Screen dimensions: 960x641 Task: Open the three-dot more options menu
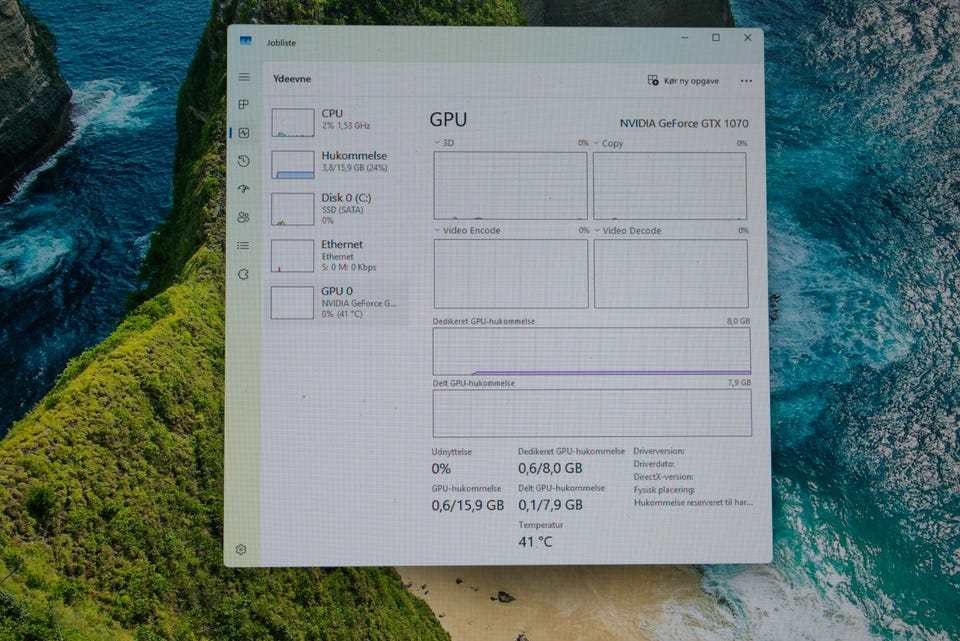(x=746, y=81)
